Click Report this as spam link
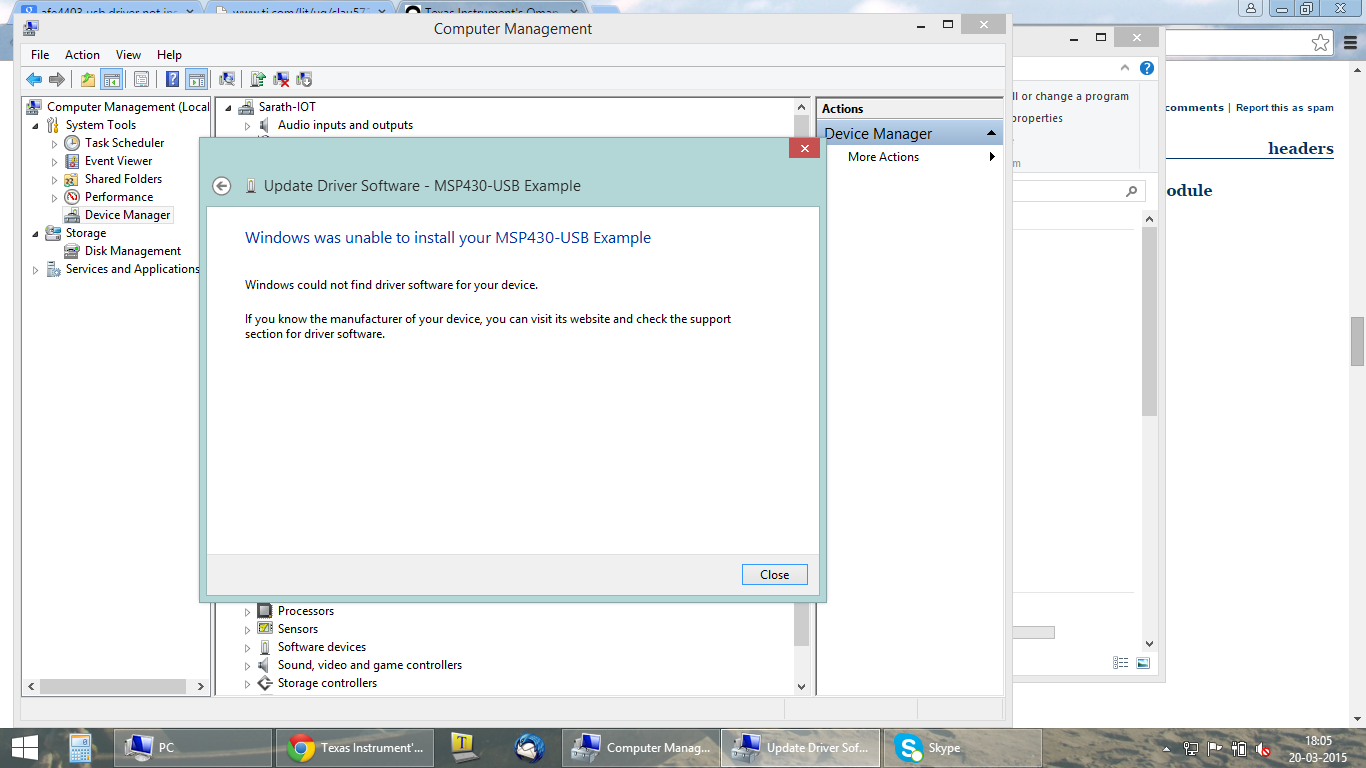 1285,108
